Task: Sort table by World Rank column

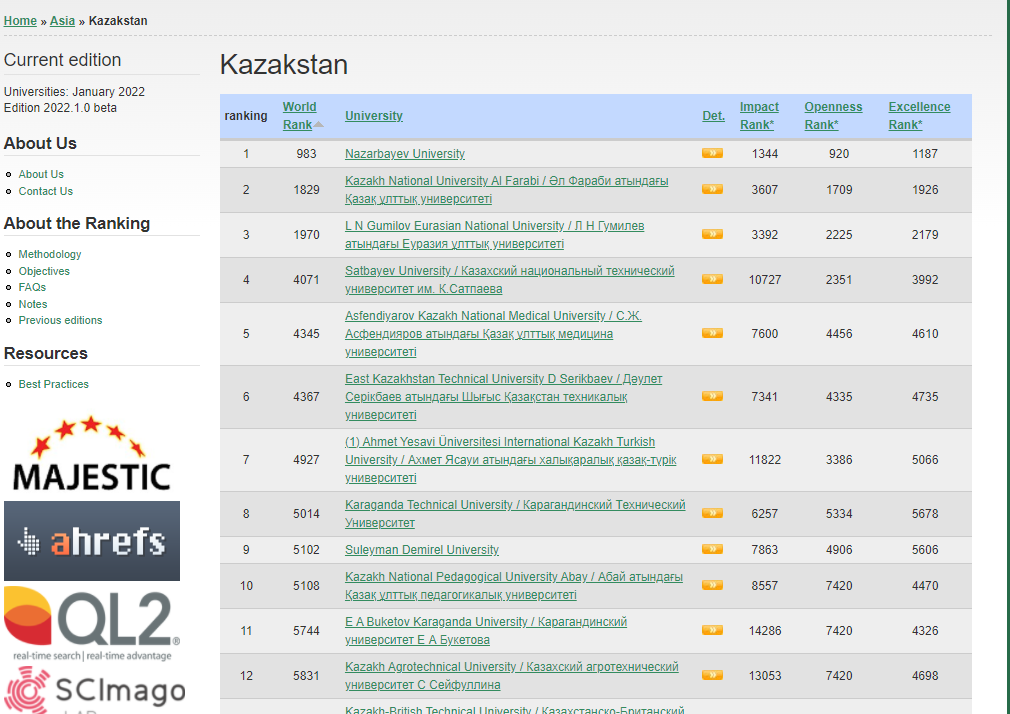Action: click(x=299, y=116)
